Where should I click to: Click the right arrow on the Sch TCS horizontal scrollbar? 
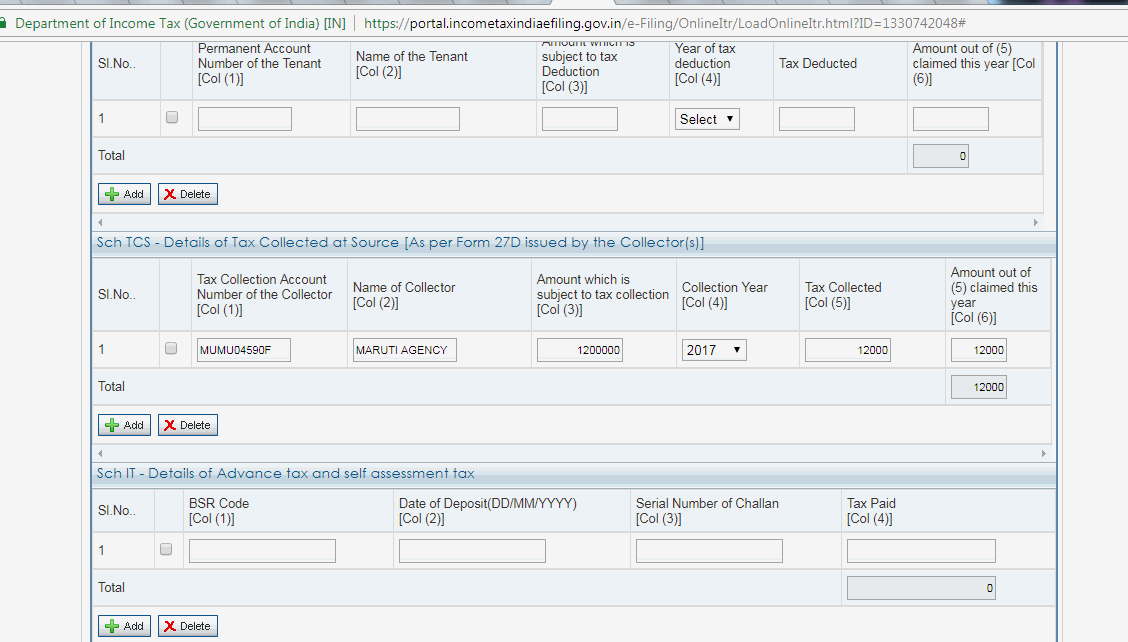coord(1044,453)
